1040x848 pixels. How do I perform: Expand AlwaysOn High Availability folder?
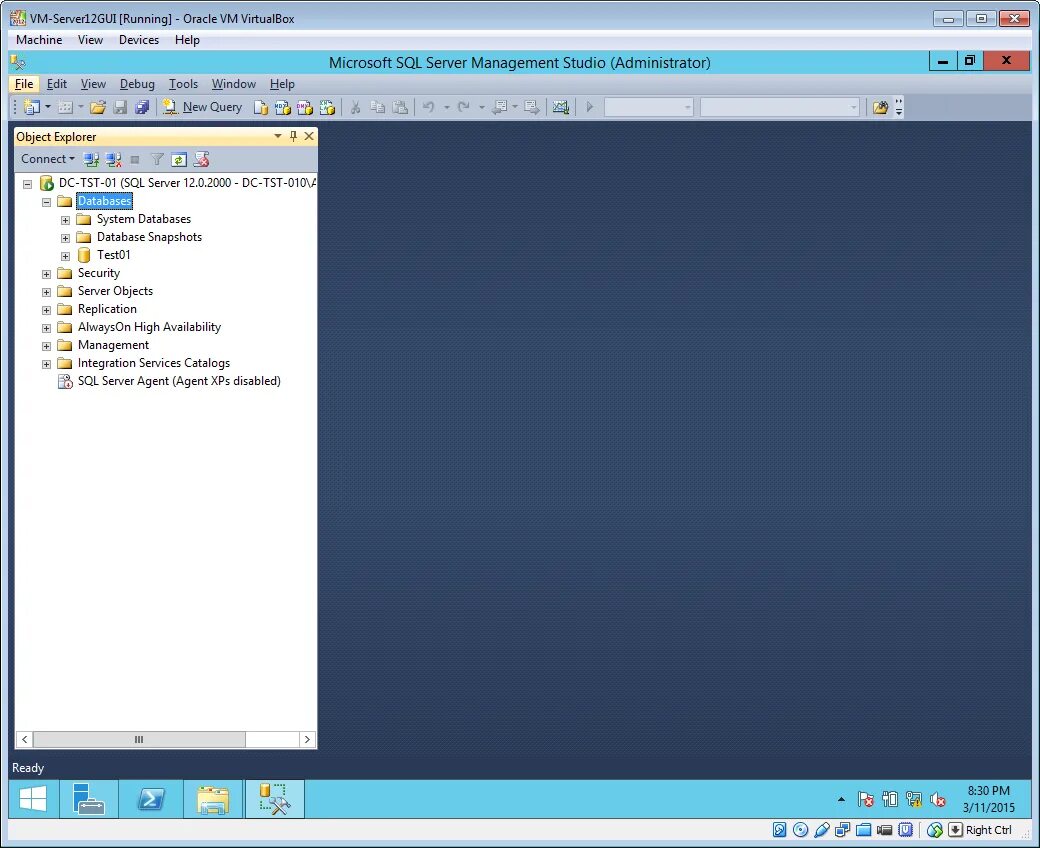coord(46,328)
